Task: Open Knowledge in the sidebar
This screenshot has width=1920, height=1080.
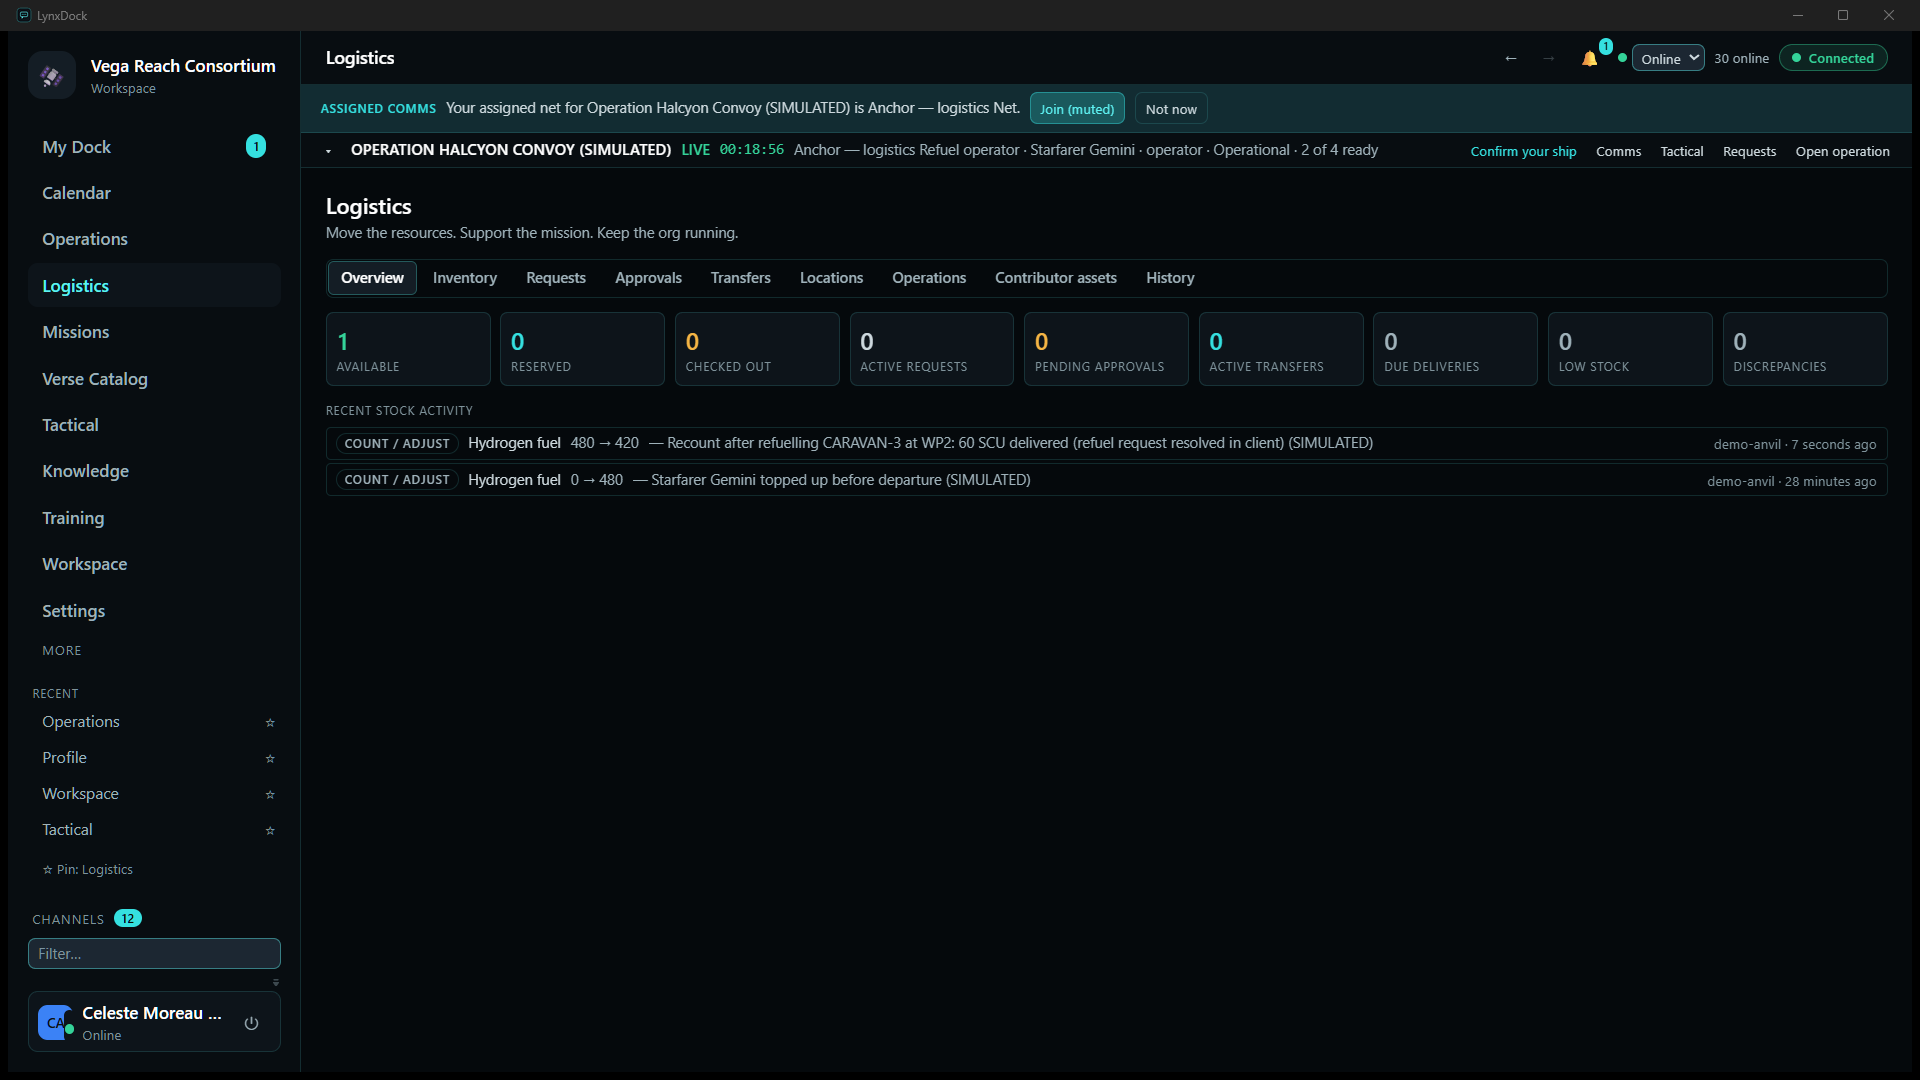Action: click(154, 471)
